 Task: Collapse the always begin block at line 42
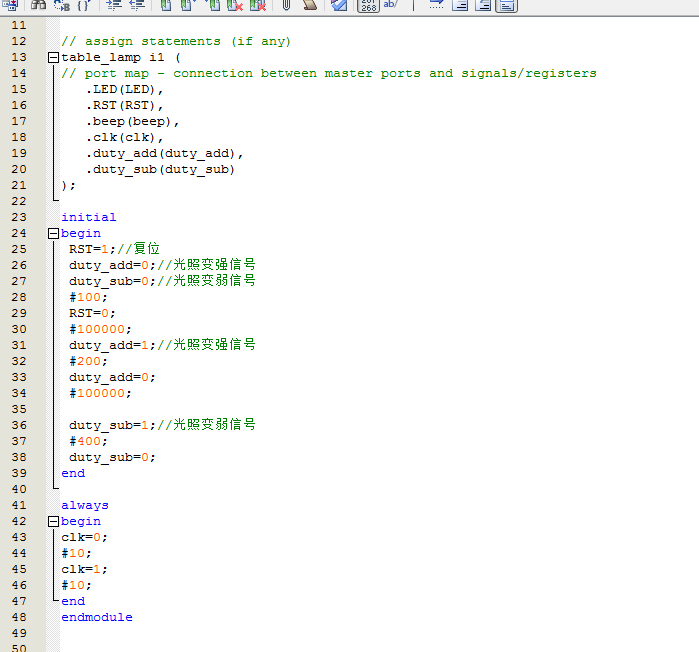pos(53,521)
